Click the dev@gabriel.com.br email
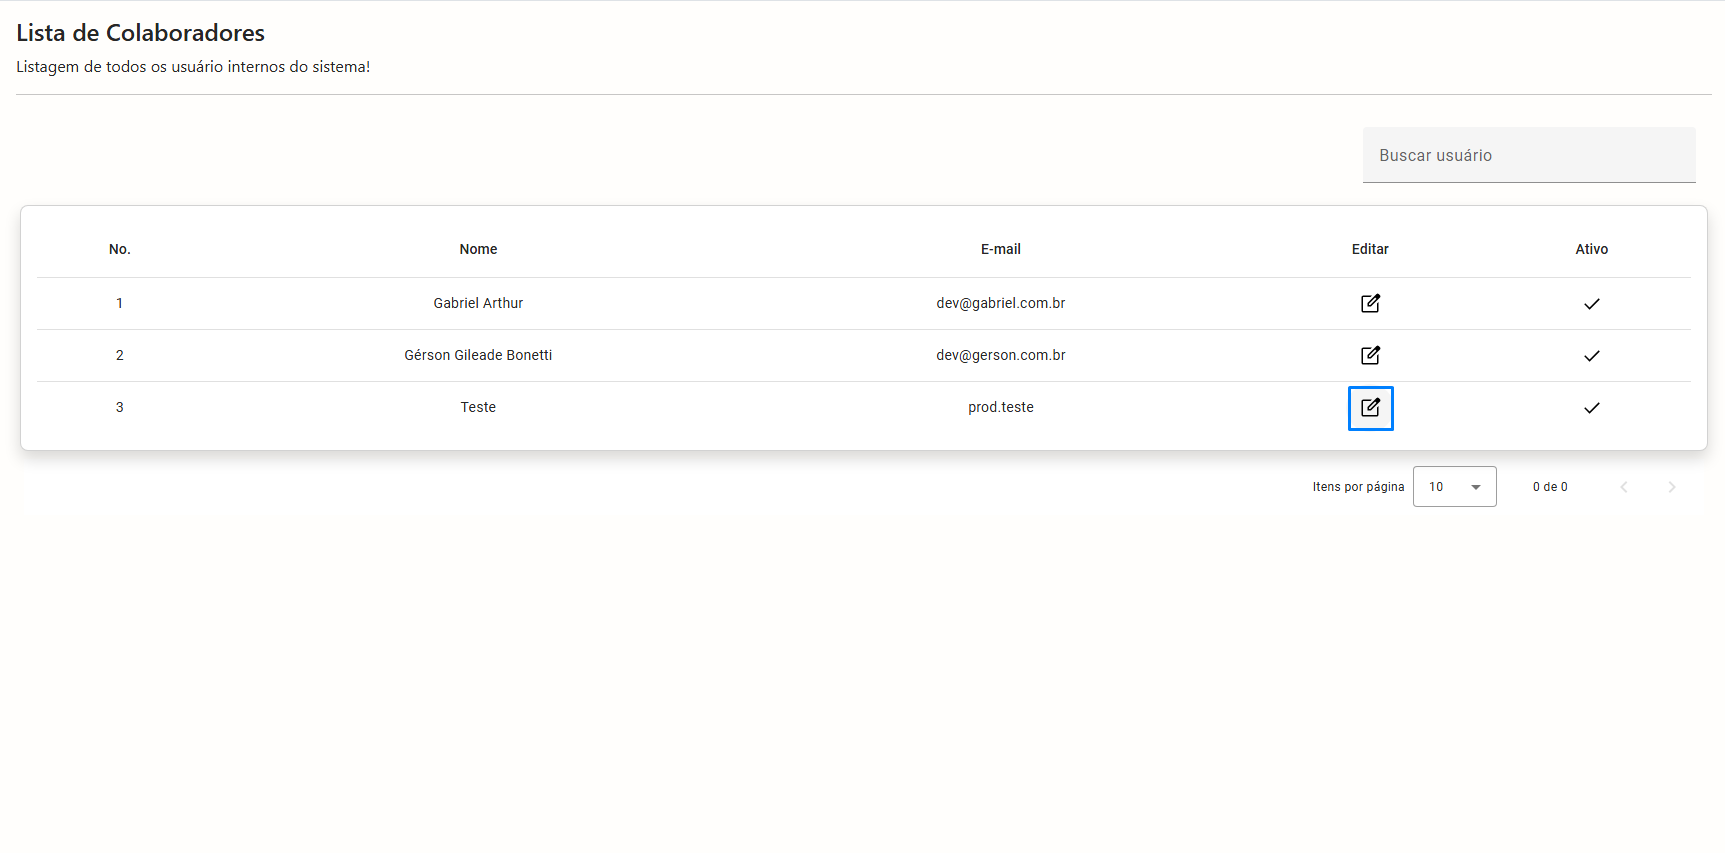Viewport: 1725px width, 853px height. click(x=1000, y=303)
